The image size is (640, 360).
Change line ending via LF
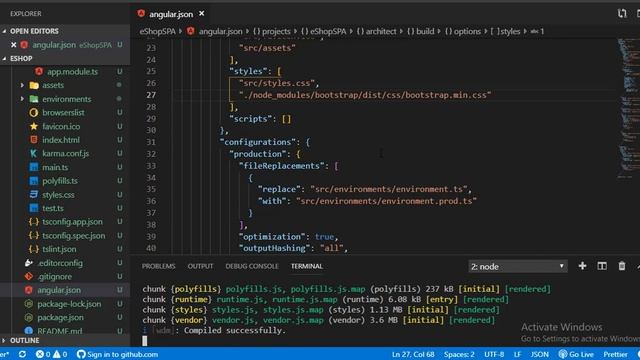pos(517,354)
